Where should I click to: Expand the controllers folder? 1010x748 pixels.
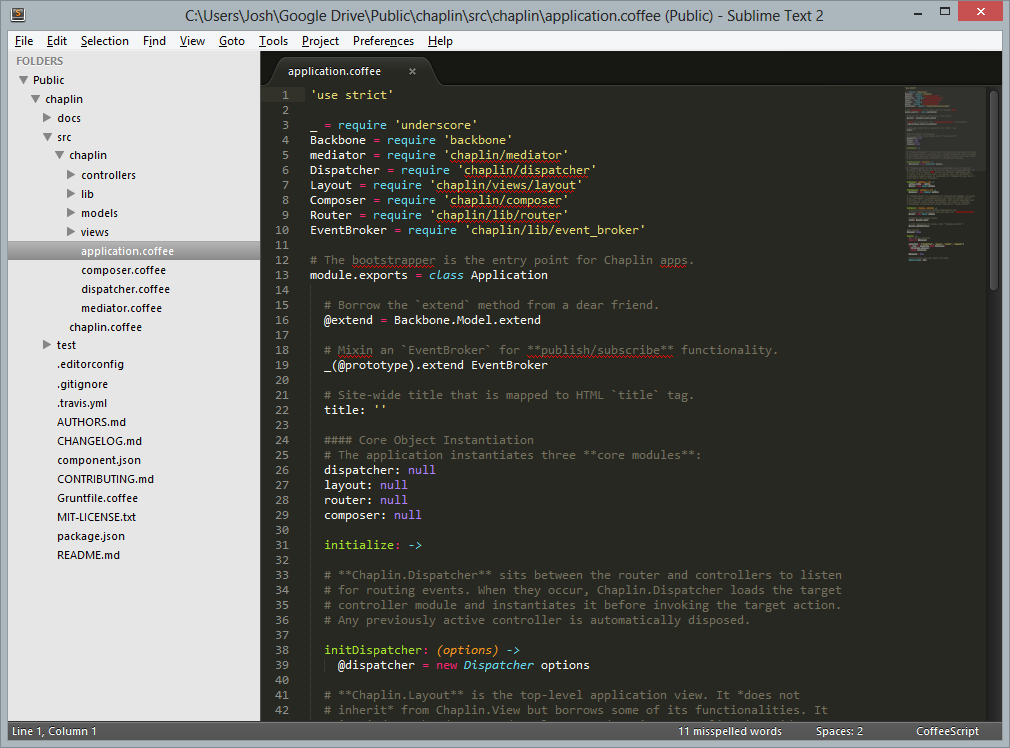(x=71, y=175)
